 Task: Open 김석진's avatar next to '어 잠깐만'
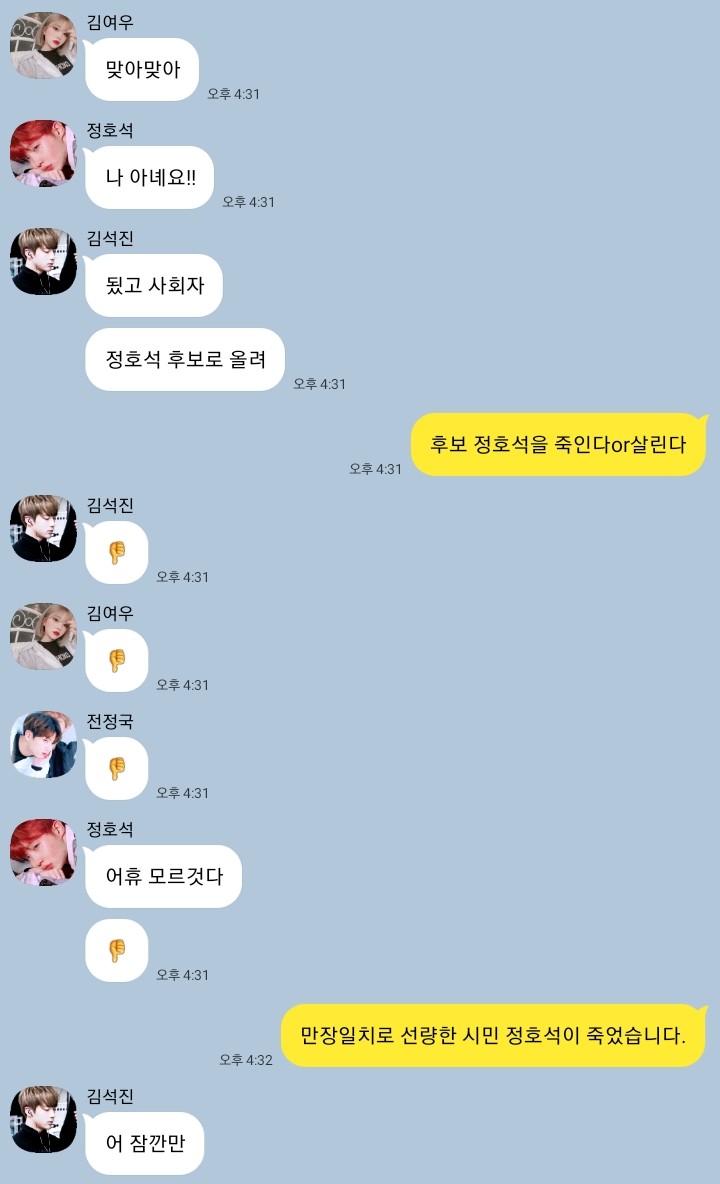pyautogui.click(x=43, y=1120)
